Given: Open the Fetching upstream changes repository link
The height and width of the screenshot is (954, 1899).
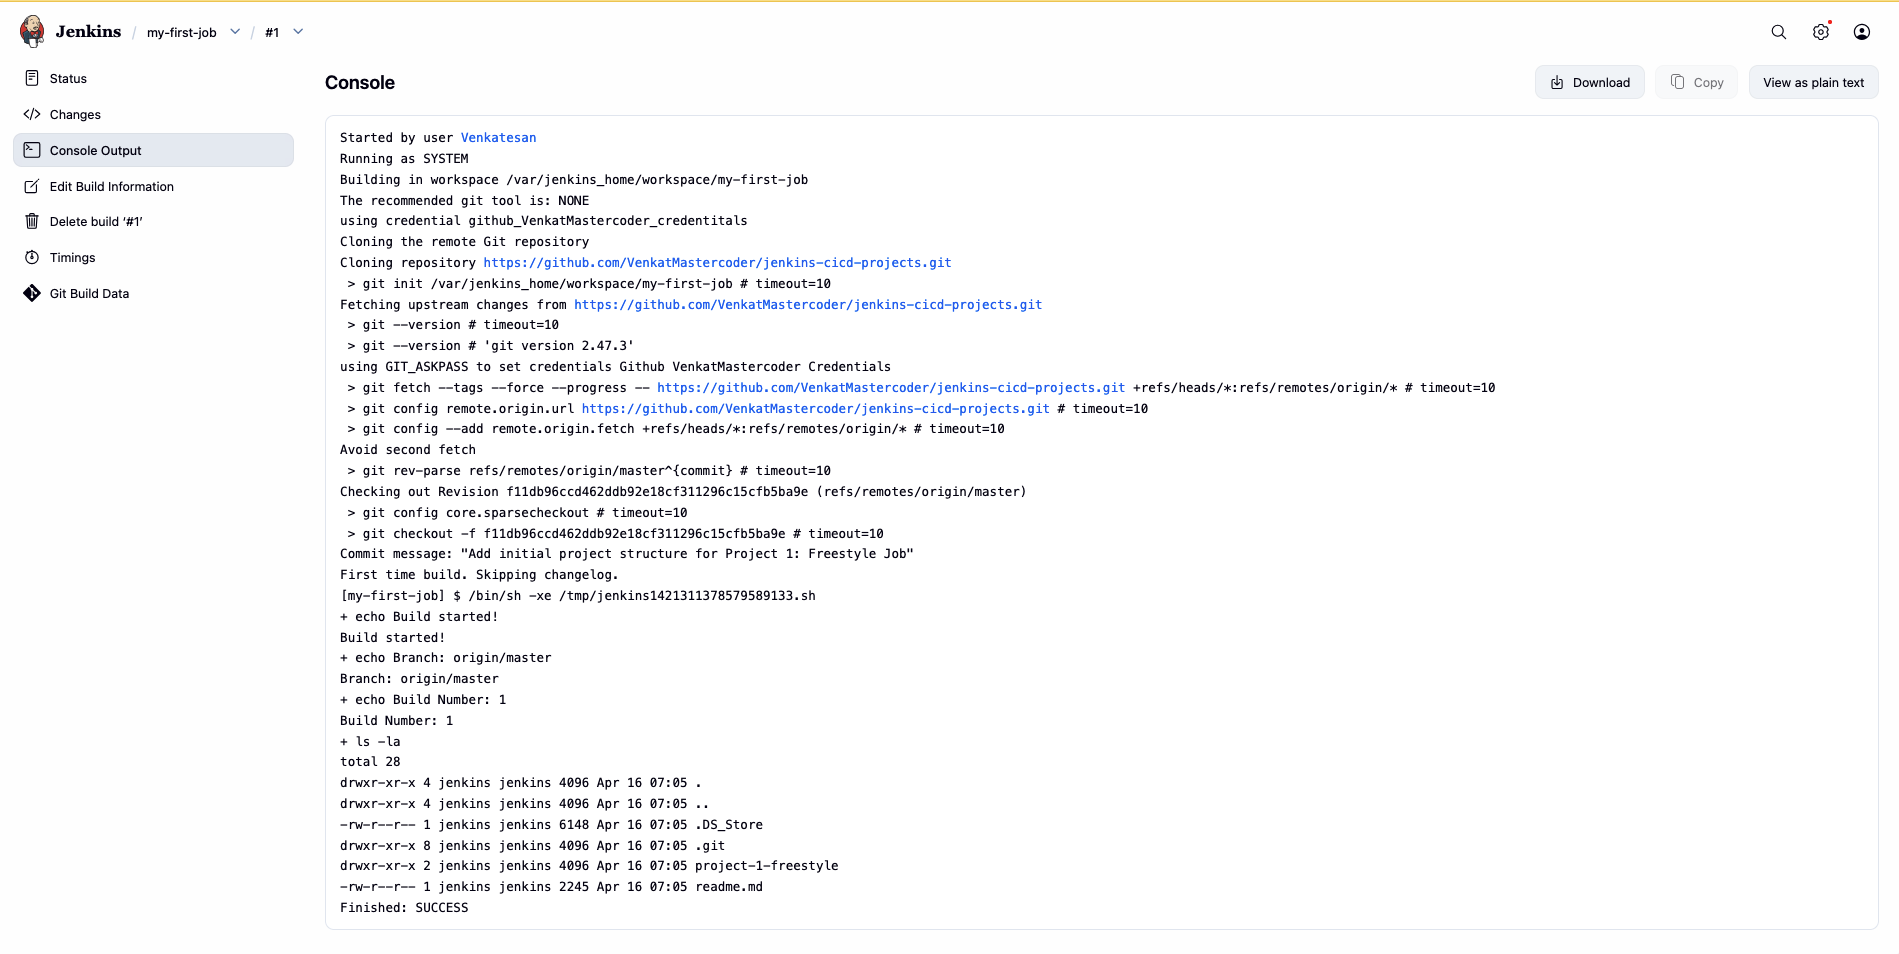Looking at the screenshot, I should (808, 305).
